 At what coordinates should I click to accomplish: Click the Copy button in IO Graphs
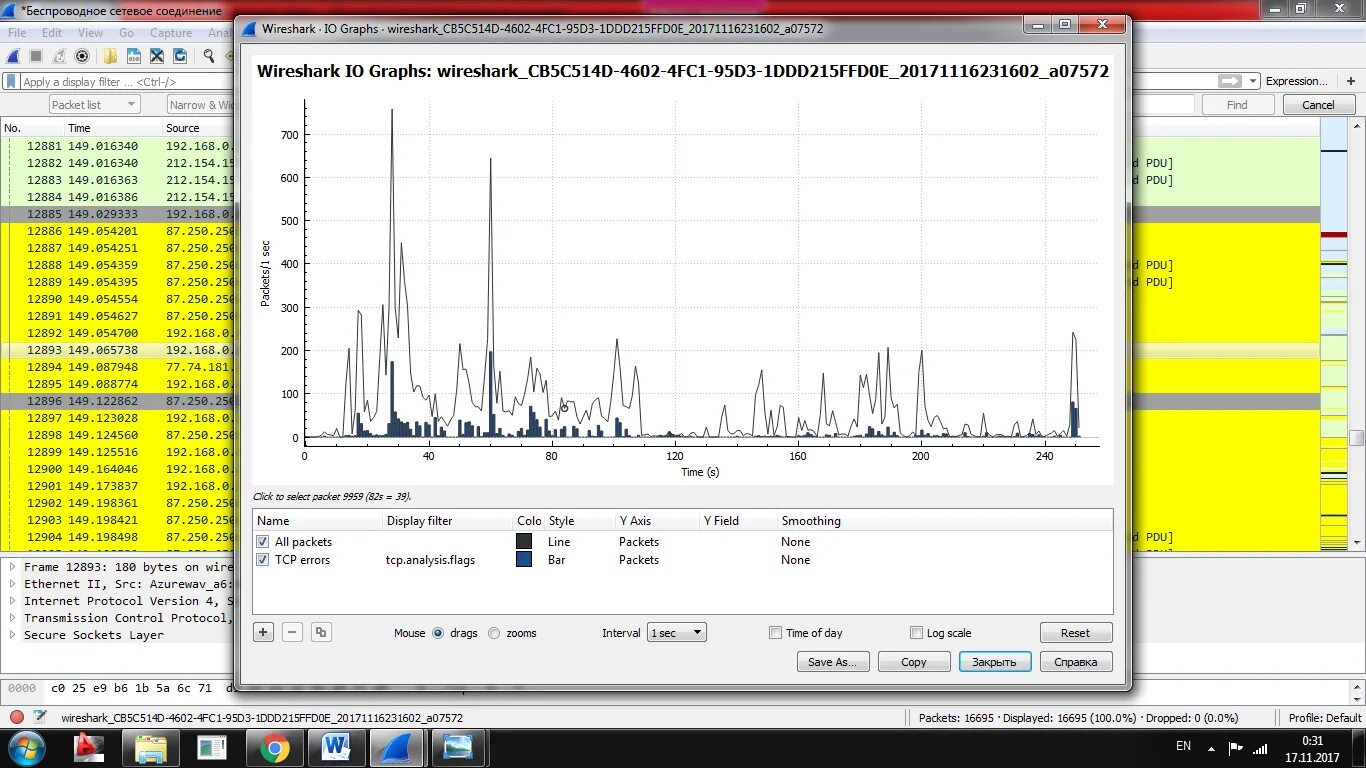(914, 662)
